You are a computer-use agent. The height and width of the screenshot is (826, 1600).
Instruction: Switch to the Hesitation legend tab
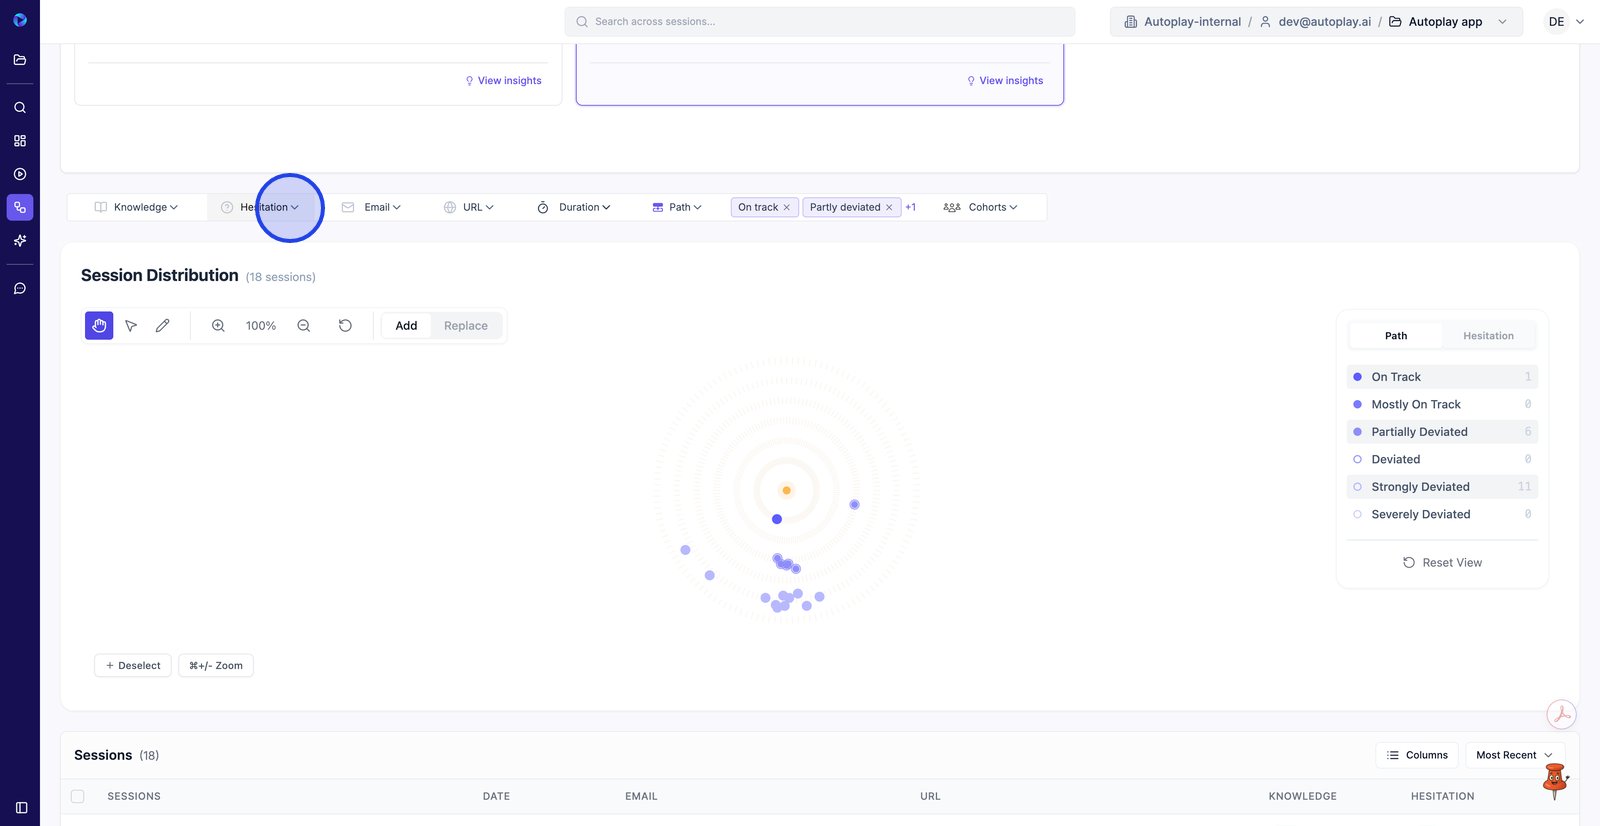(x=1488, y=336)
